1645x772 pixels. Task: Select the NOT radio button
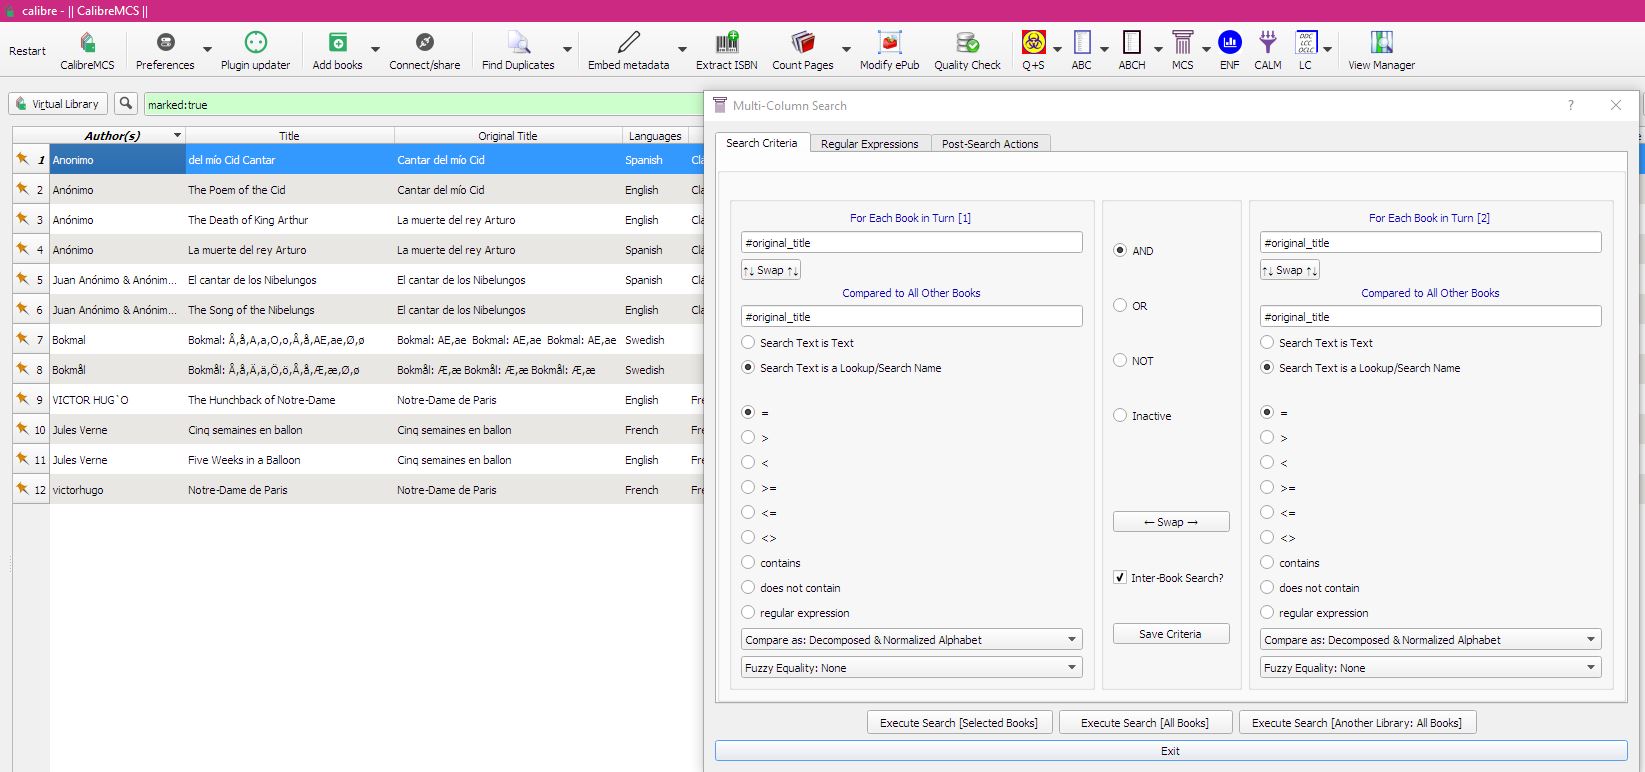point(1120,361)
